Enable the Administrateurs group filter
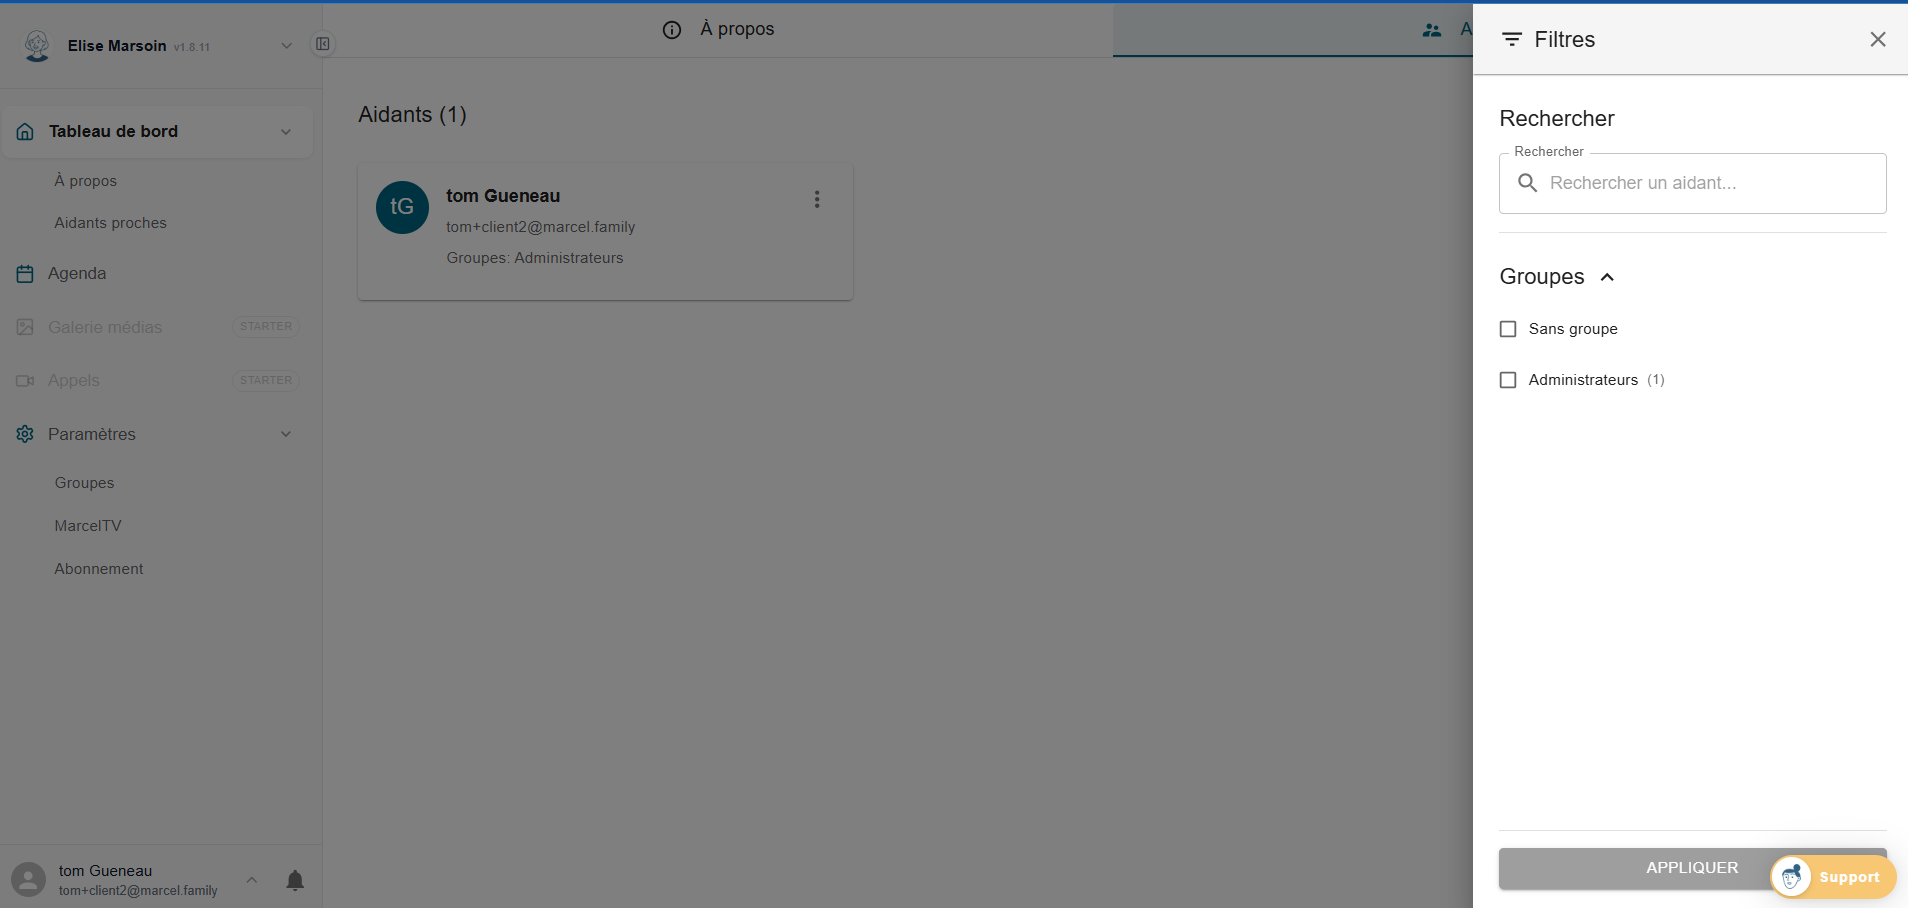This screenshot has width=1908, height=908. [1508, 380]
